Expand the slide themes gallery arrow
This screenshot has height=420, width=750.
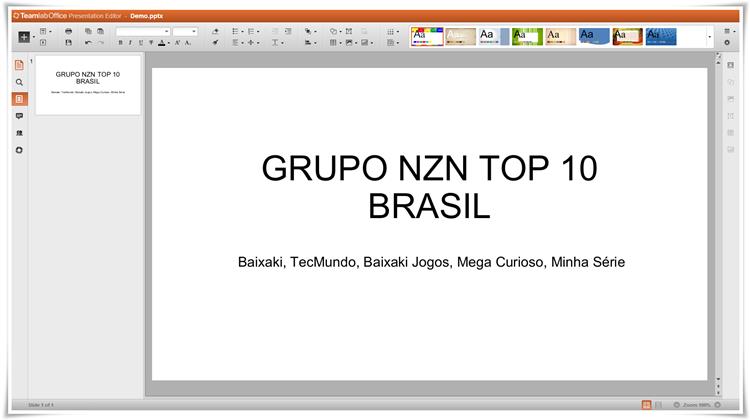point(709,37)
